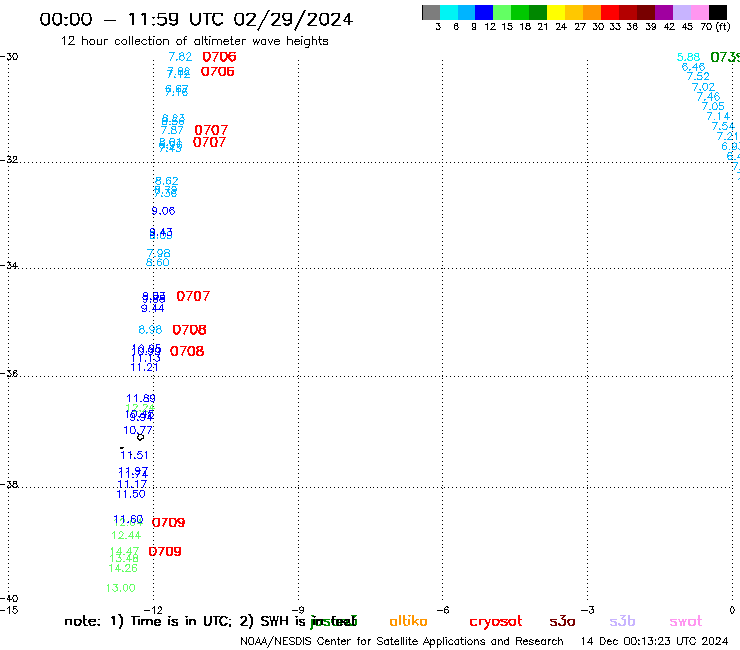Click the pure blue swatch in the color scale
740x650 pixels.
(x=484, y=13)
